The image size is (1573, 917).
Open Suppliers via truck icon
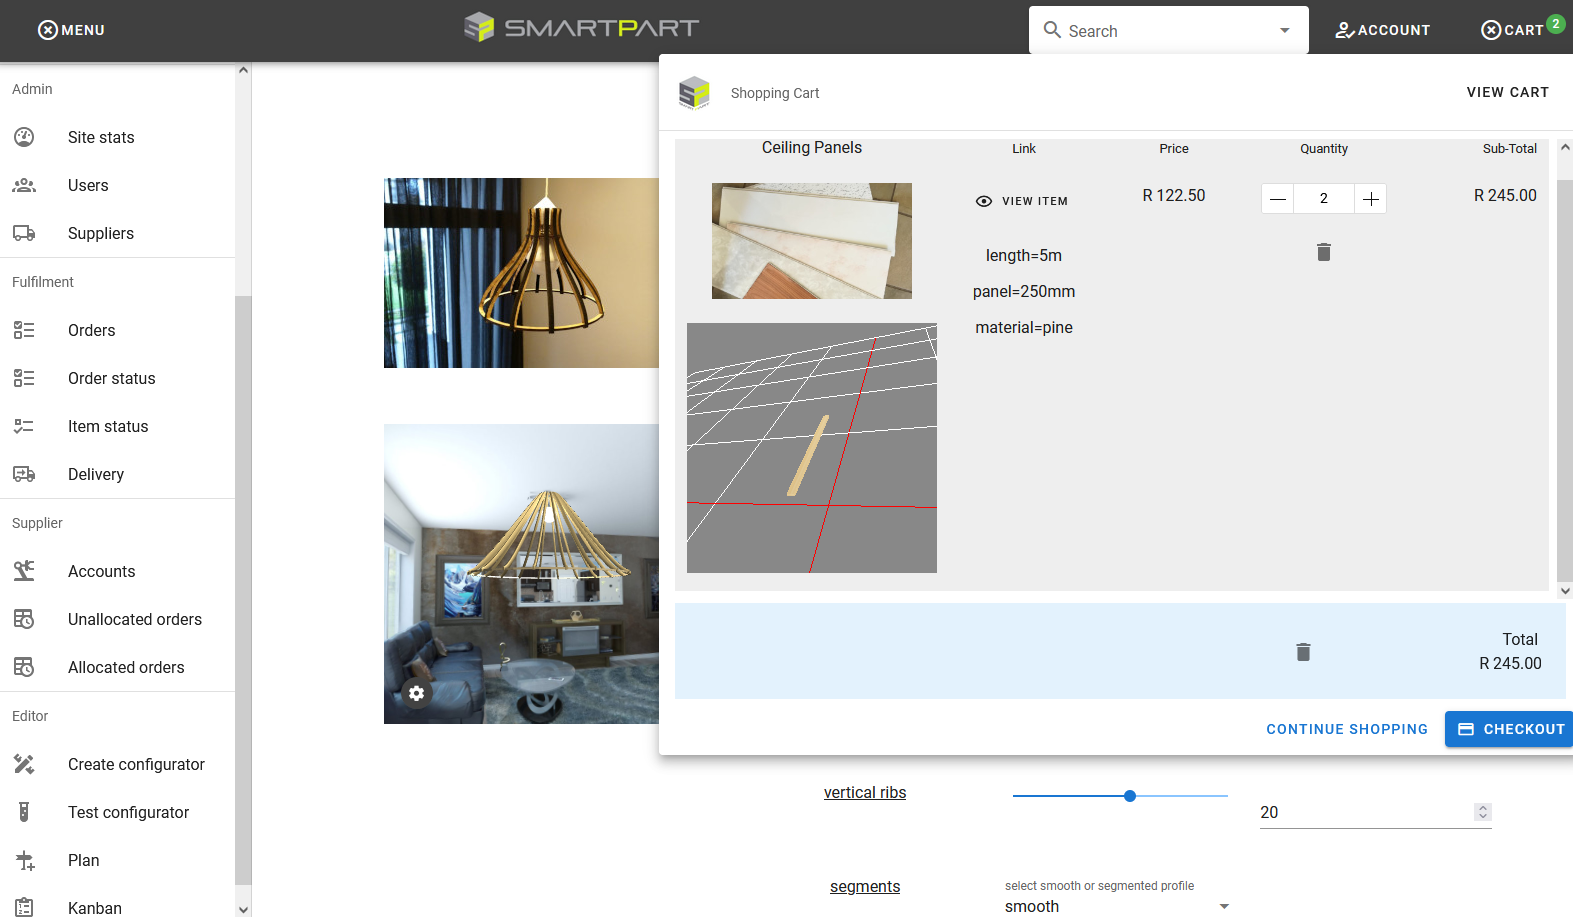(x=24, y=233)
